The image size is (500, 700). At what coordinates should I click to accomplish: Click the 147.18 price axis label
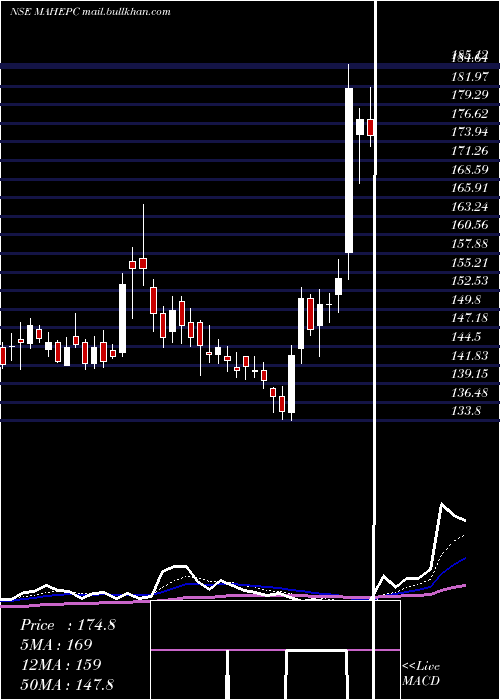click(x=469, y=318)
